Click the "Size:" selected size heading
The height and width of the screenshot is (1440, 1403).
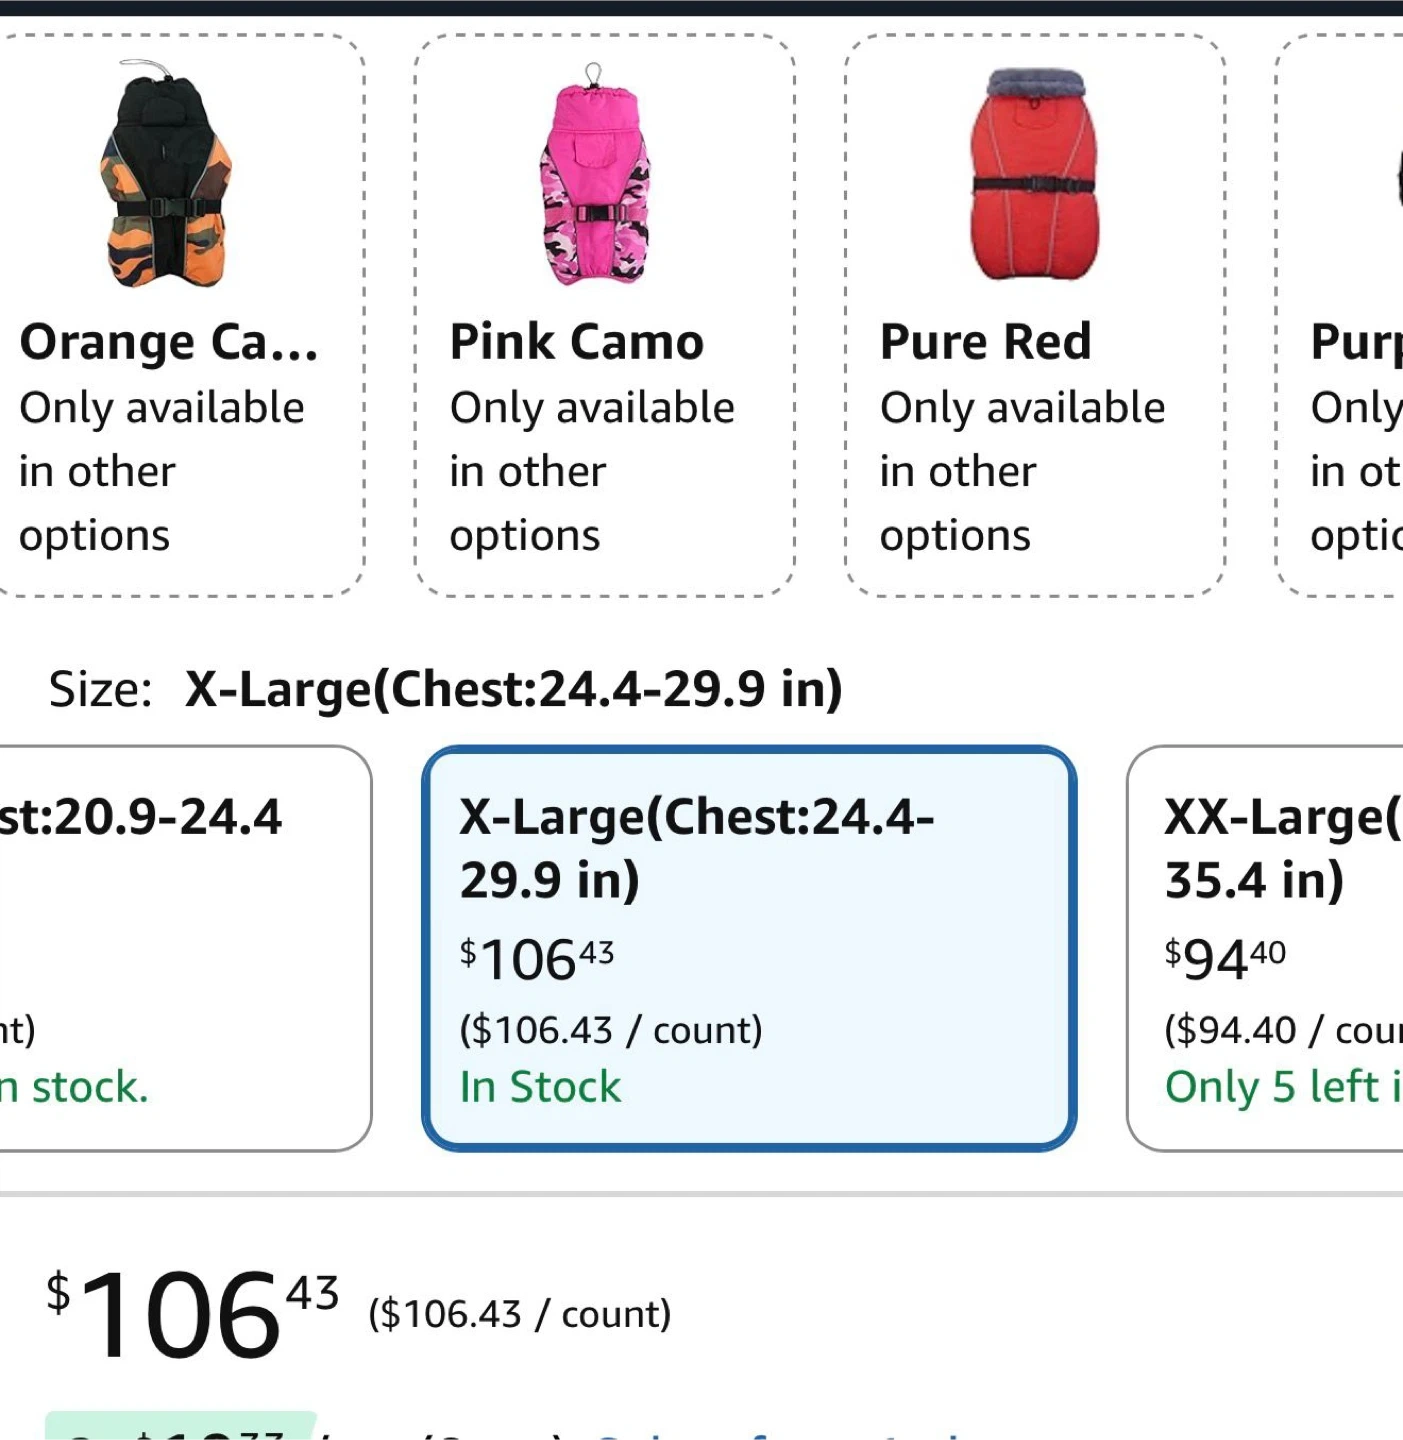click(x=445, y=689)
